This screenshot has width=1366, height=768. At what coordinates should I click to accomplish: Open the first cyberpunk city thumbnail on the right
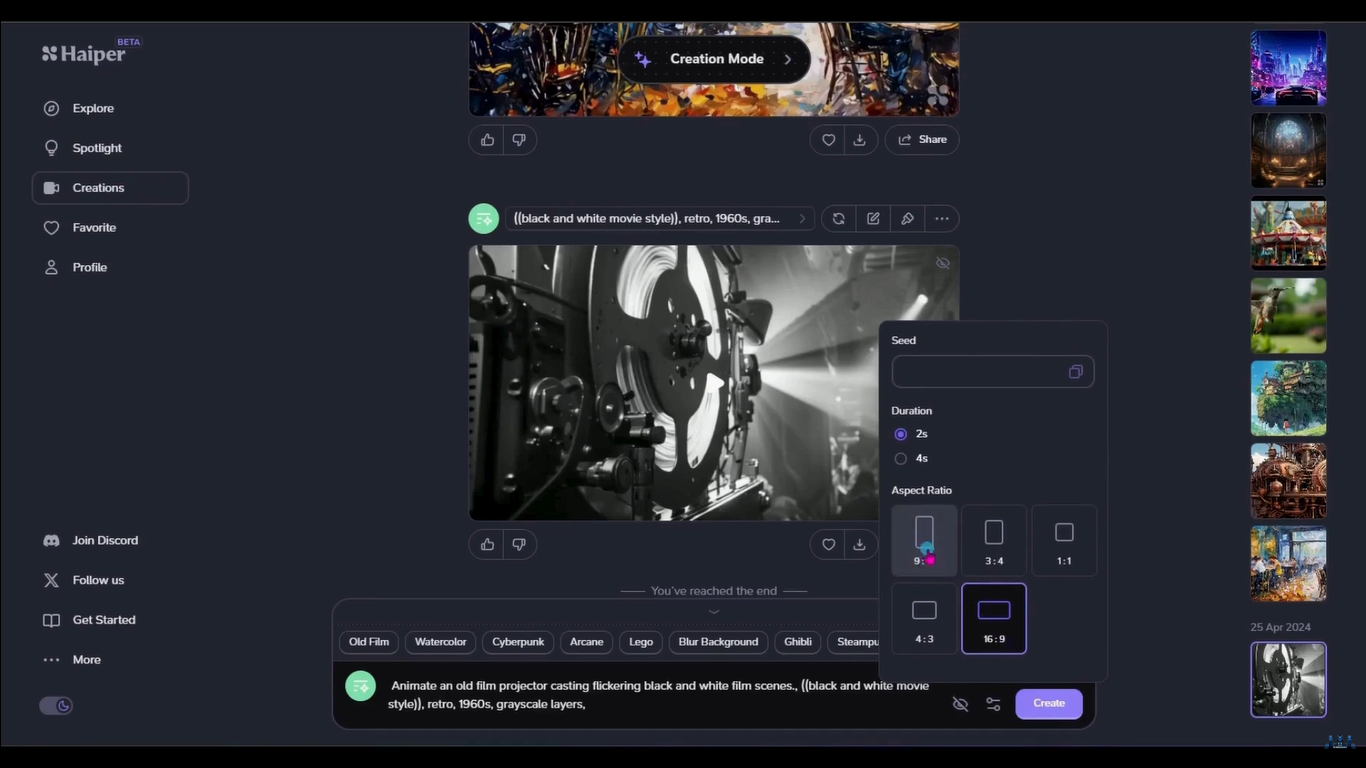pyautogui.click(x=1288, y=67)
